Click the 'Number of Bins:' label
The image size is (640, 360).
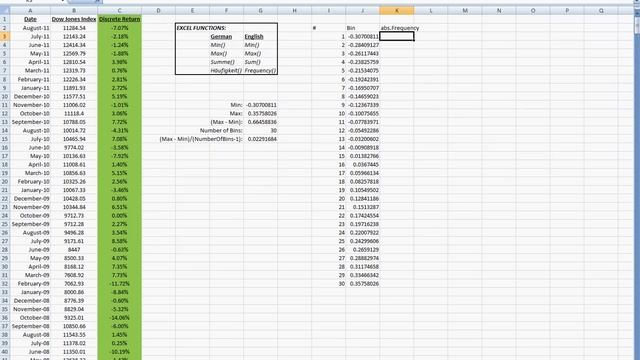pos(221,131)
